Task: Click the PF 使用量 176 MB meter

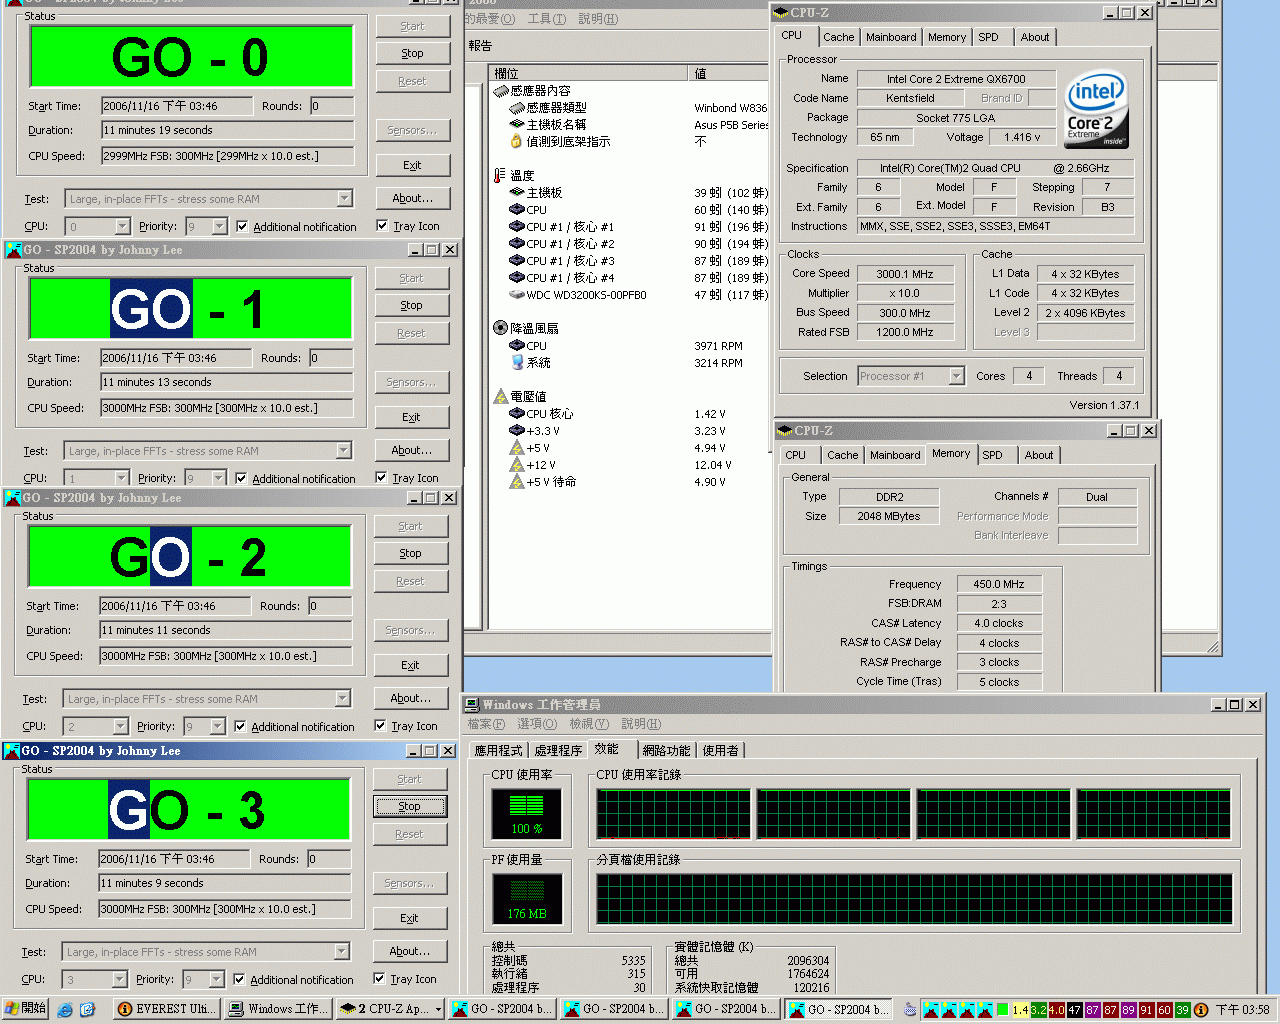Action: pyautogui.click(x=526, y=898)
